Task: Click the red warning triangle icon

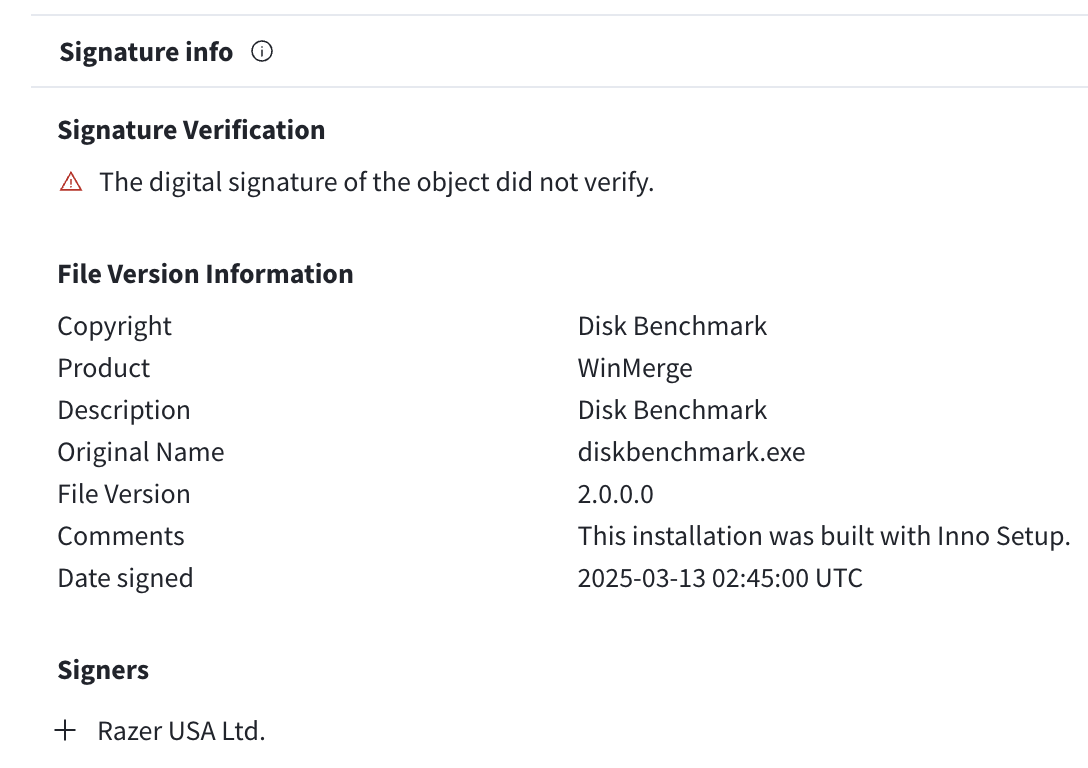Action: 71,182
